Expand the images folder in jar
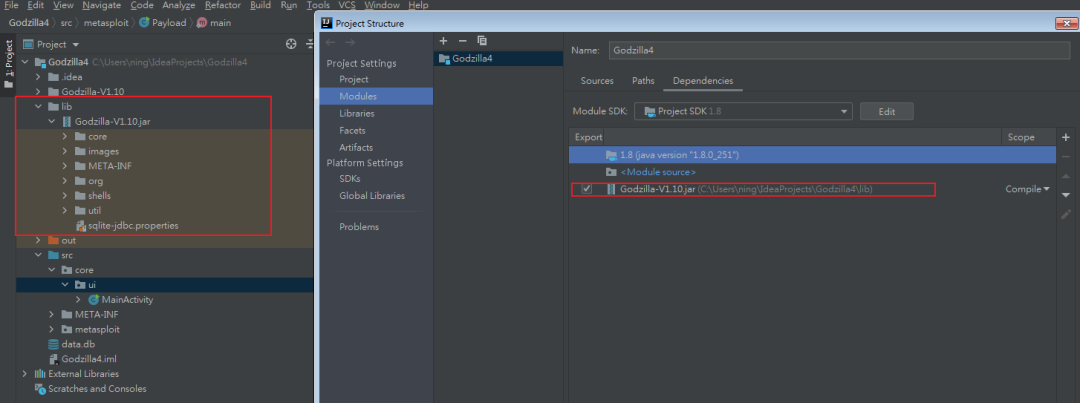 tap(65, 152)
